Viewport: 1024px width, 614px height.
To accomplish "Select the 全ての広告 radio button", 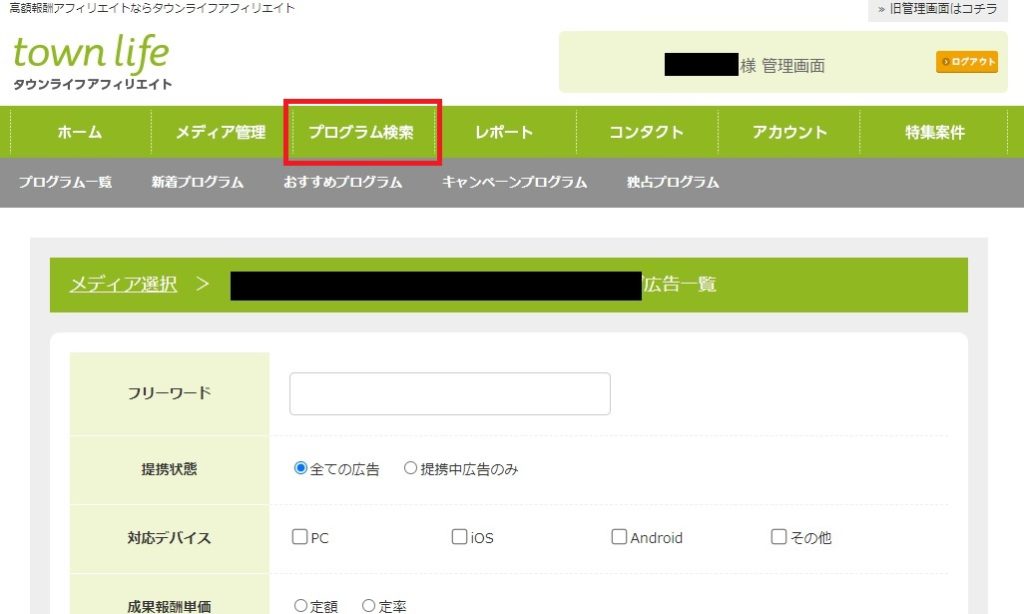I will click(300, 468).
